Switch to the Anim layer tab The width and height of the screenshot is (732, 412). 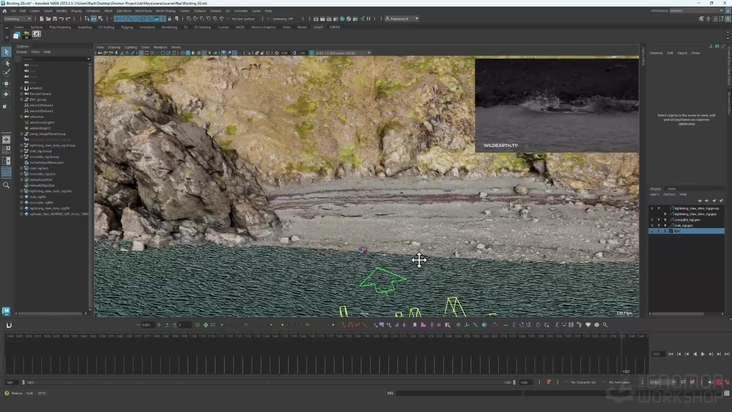tap(671, 189)
